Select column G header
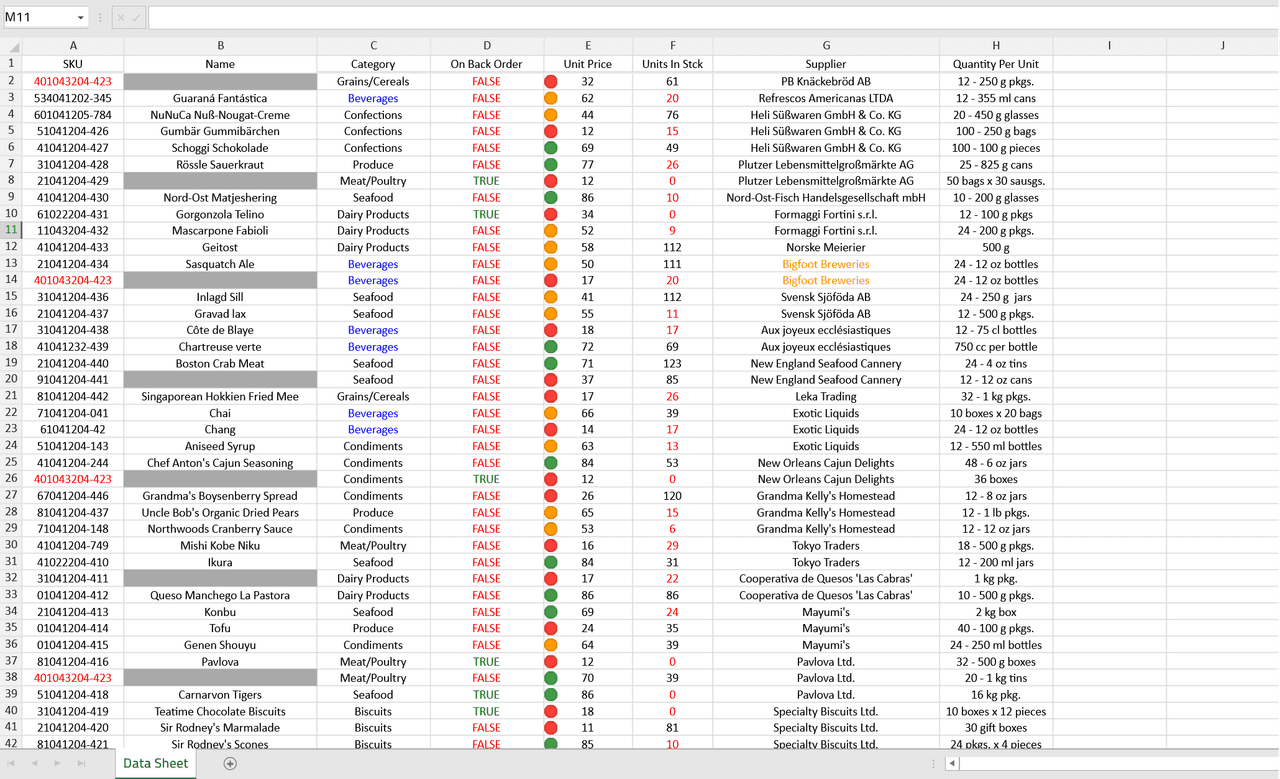Image resolution: width=1280 pixels, height=779 pixels. tap(826, 46)
